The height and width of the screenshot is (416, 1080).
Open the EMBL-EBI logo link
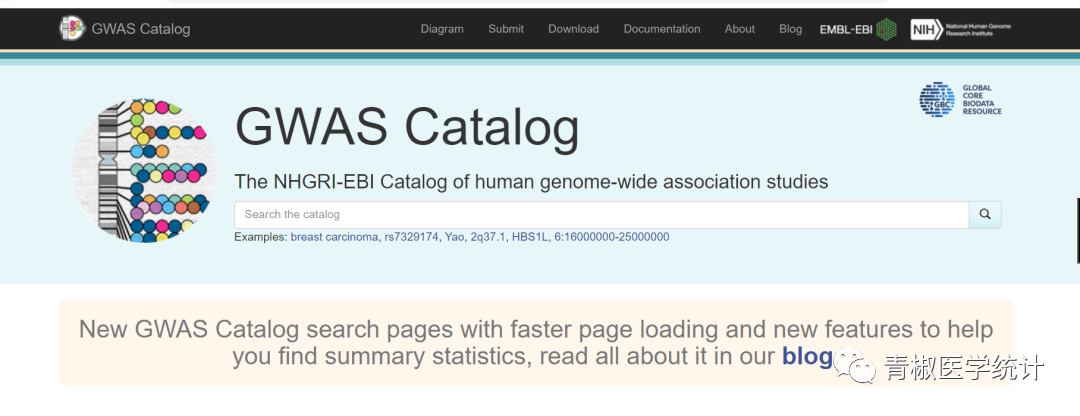(858, 29)
